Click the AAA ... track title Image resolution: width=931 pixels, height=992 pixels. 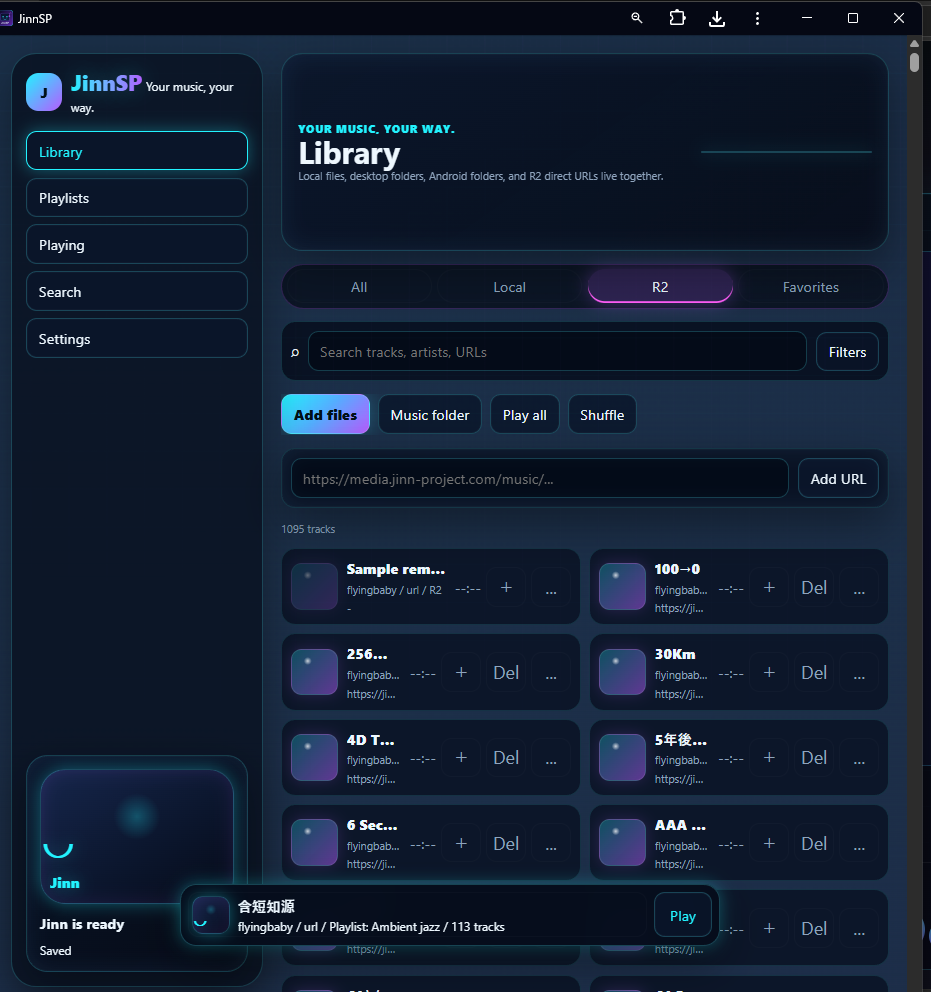(680, 825)
